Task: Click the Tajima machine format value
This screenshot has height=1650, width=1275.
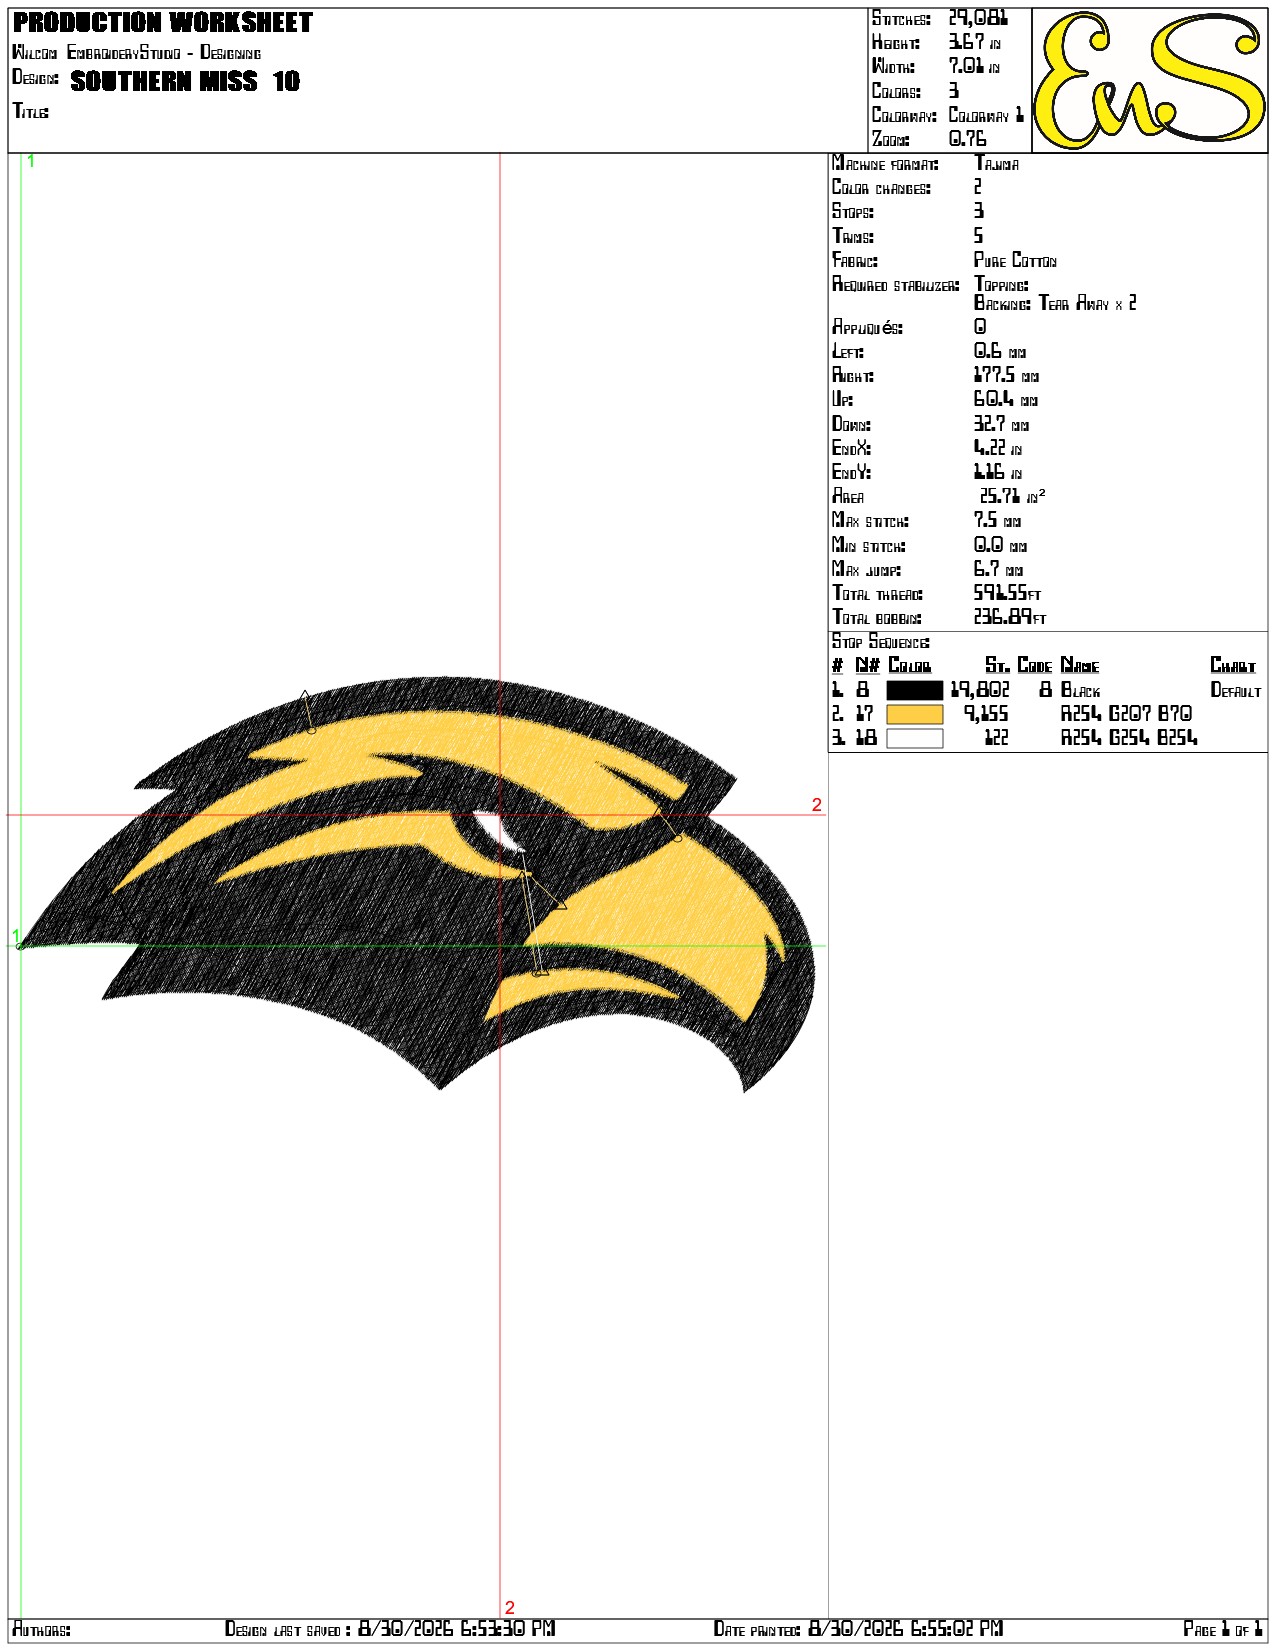Action: coord(997,164)
